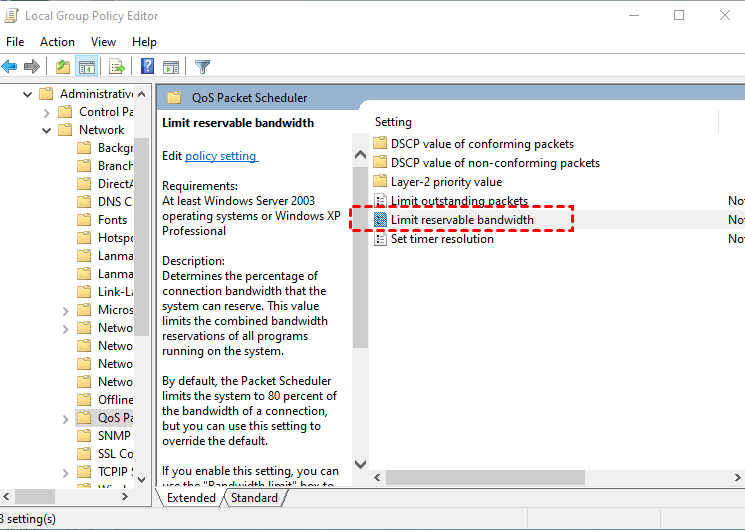Click the Forward arrow toolbar icon
The width and height of the screenshot is (745, 530).
pyautogui.click(x=31, y=67)
